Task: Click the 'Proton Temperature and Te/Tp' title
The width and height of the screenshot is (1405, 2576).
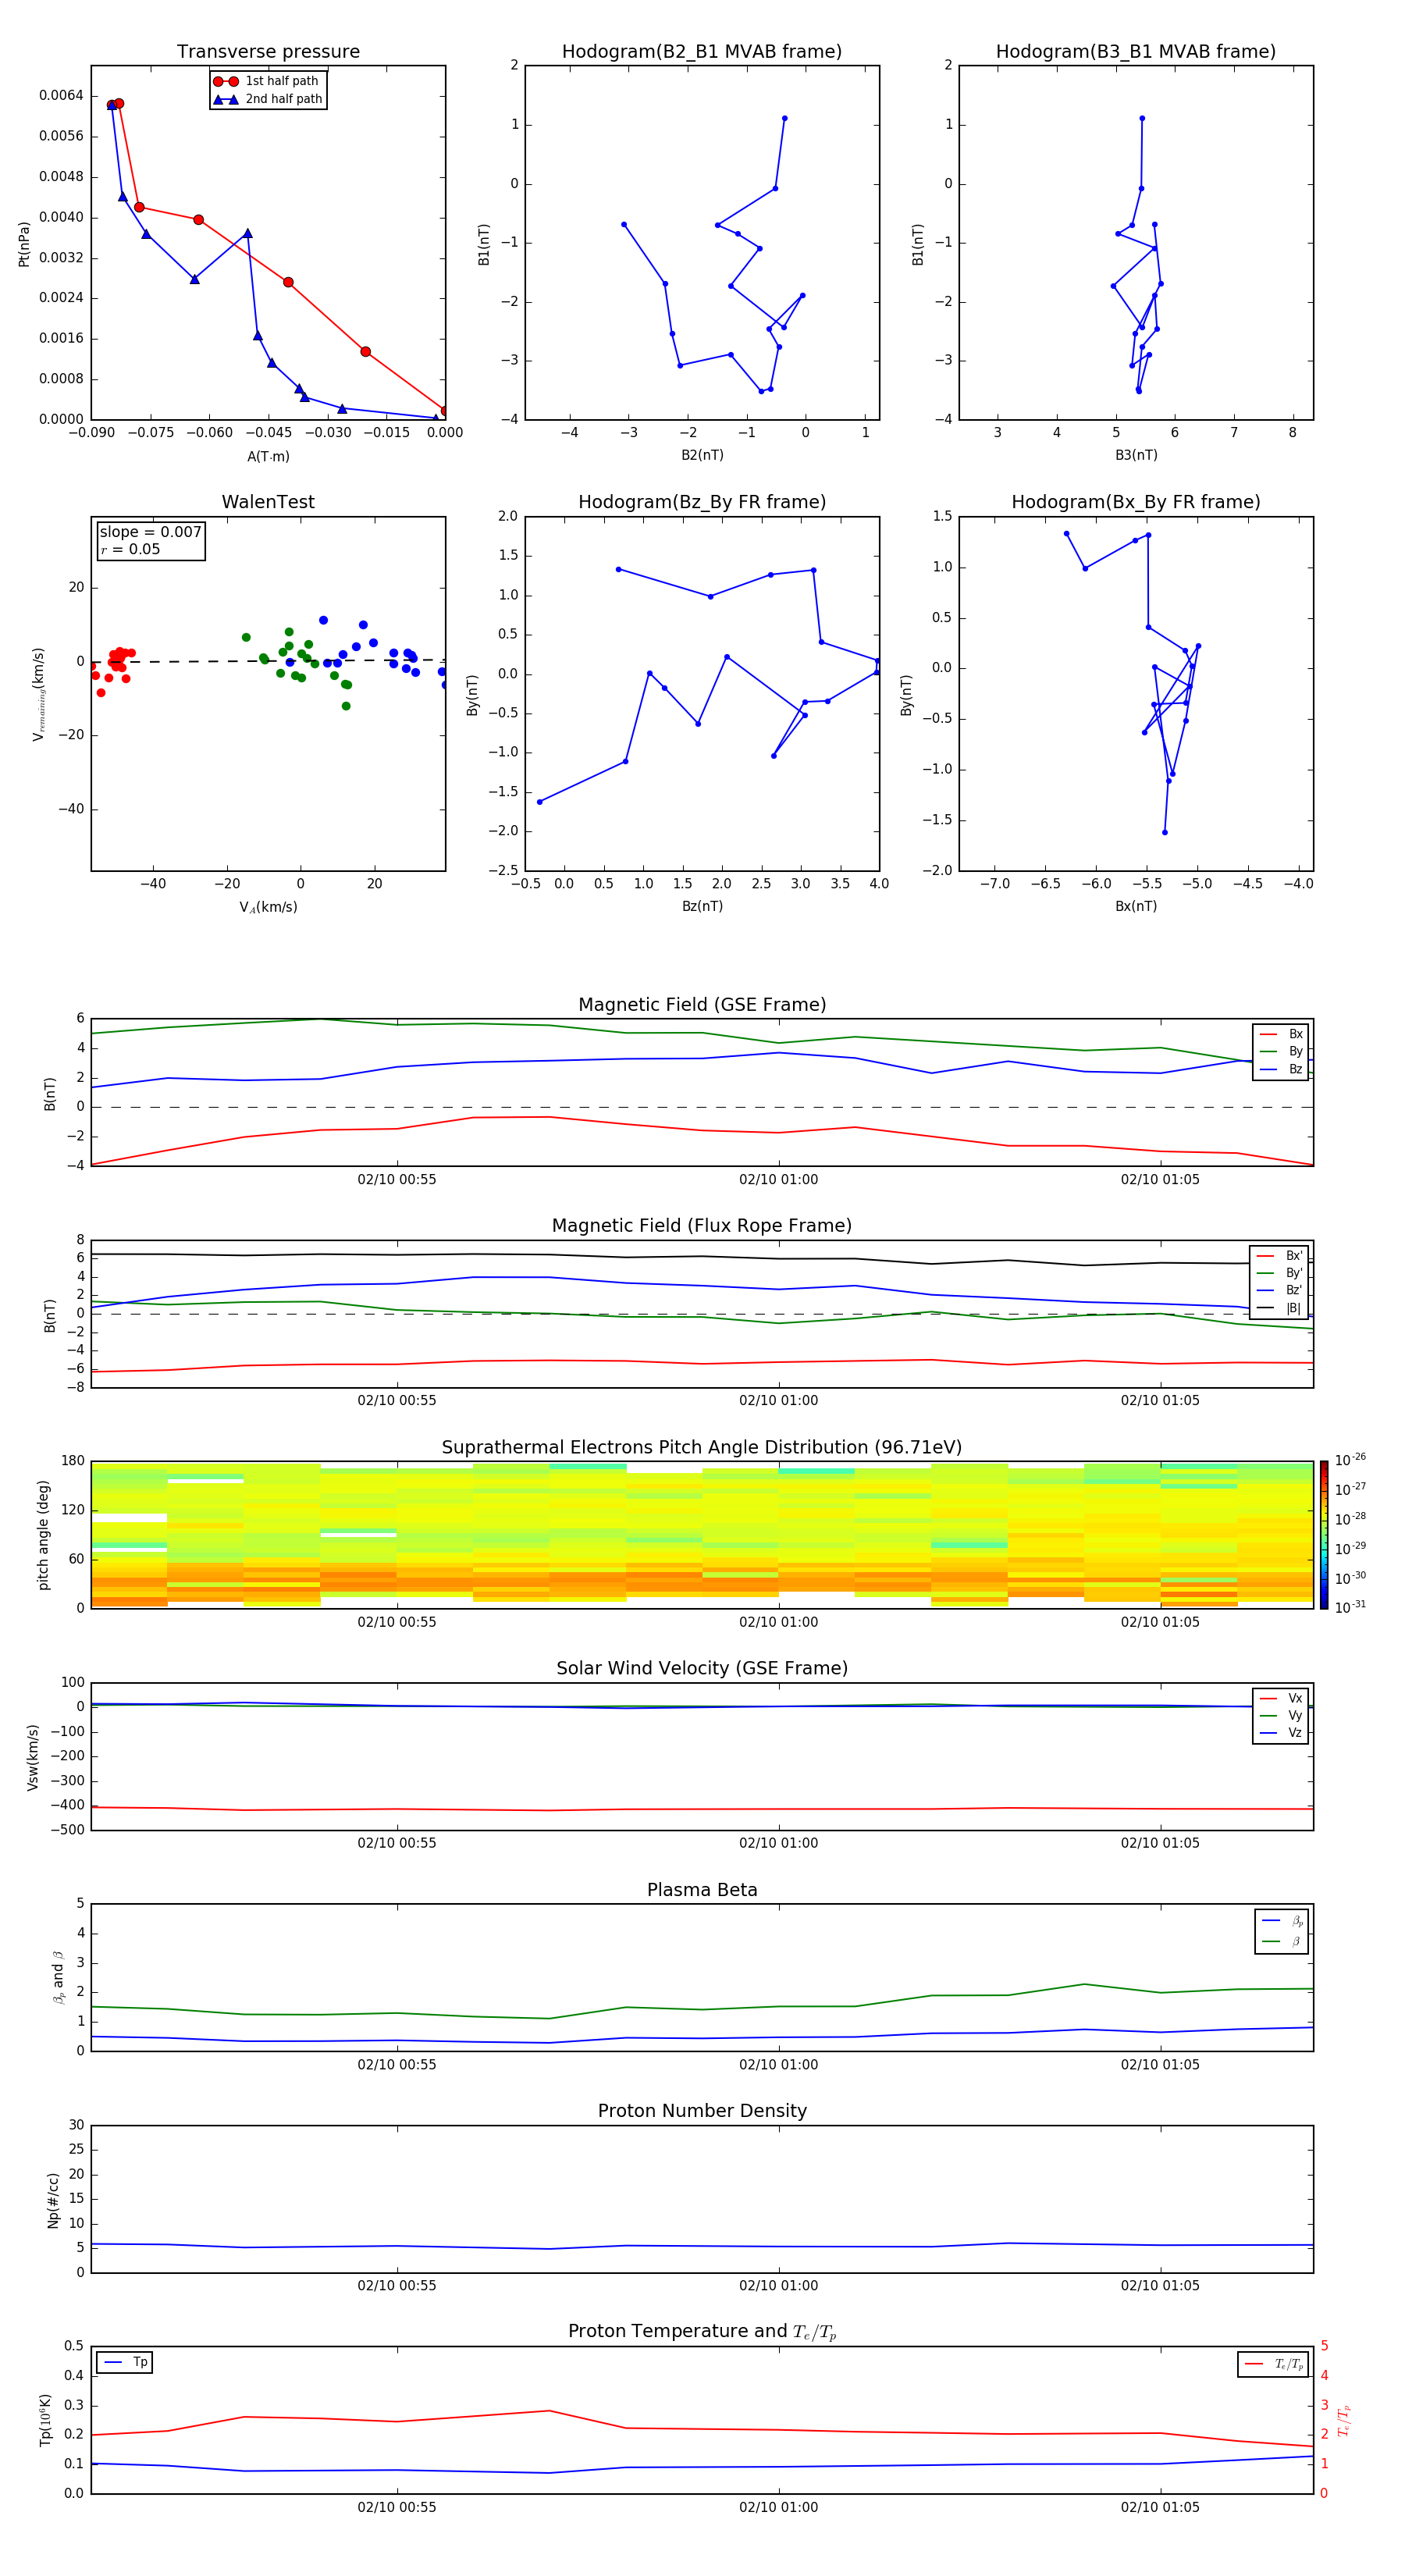Action: point(702,2332)
